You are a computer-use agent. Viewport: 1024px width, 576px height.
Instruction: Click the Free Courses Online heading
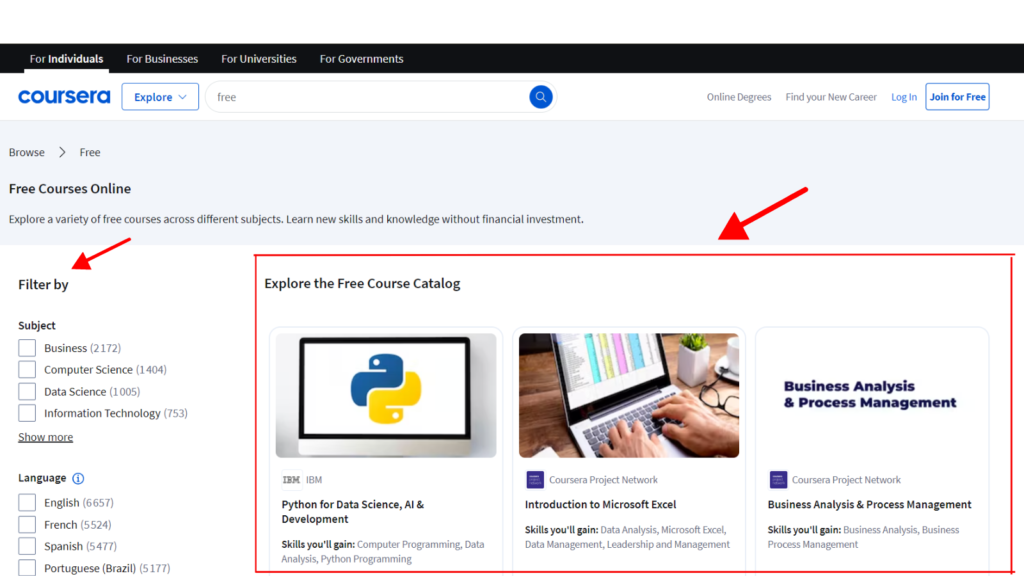point(70,189)
